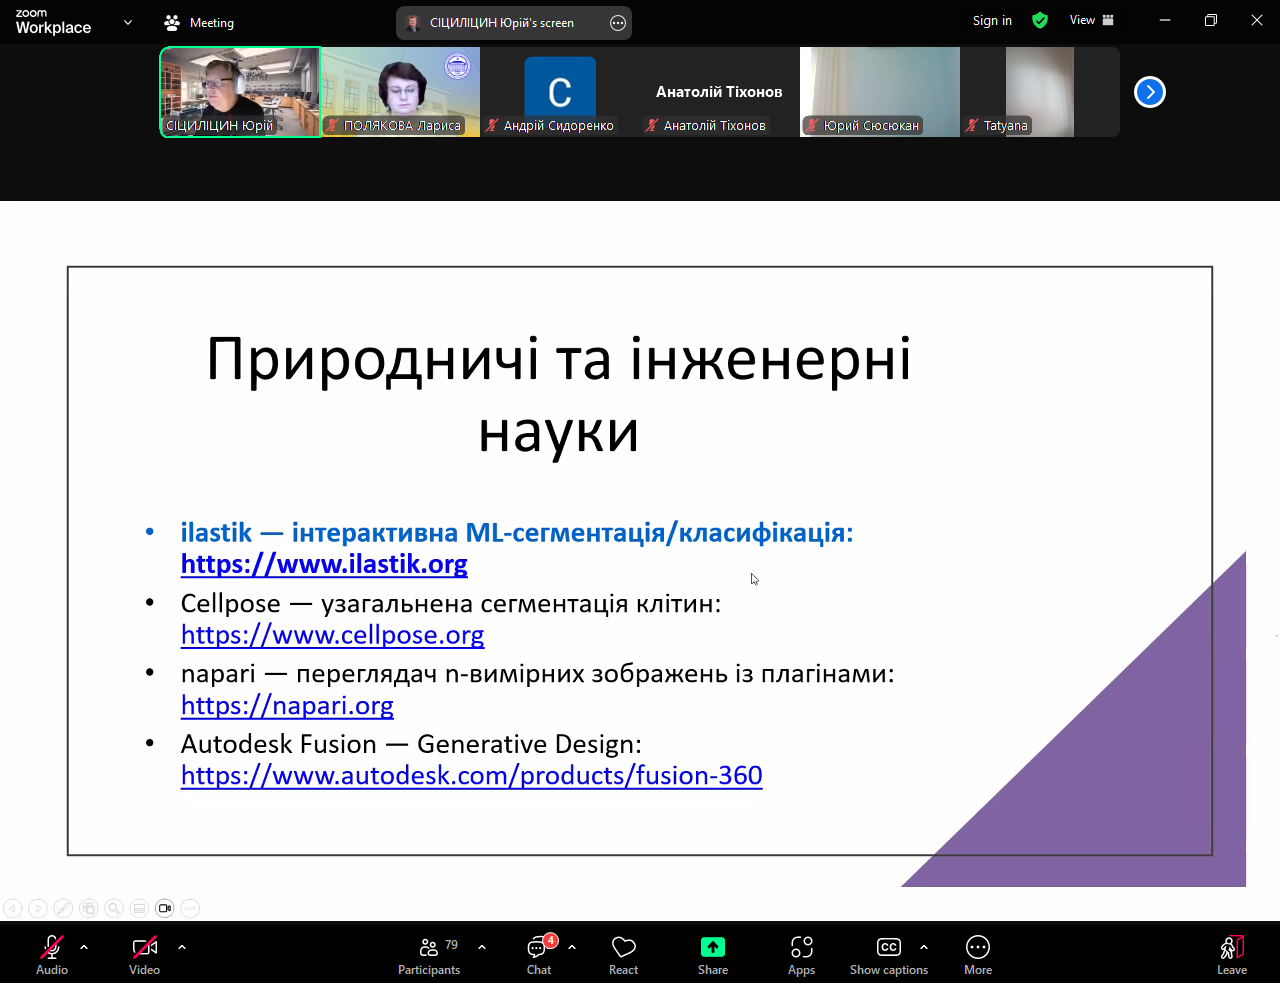The height and width of the screenshot is (984, 1280).
Task: Click the Leave meeting icon
Action: click(1231, 955)
